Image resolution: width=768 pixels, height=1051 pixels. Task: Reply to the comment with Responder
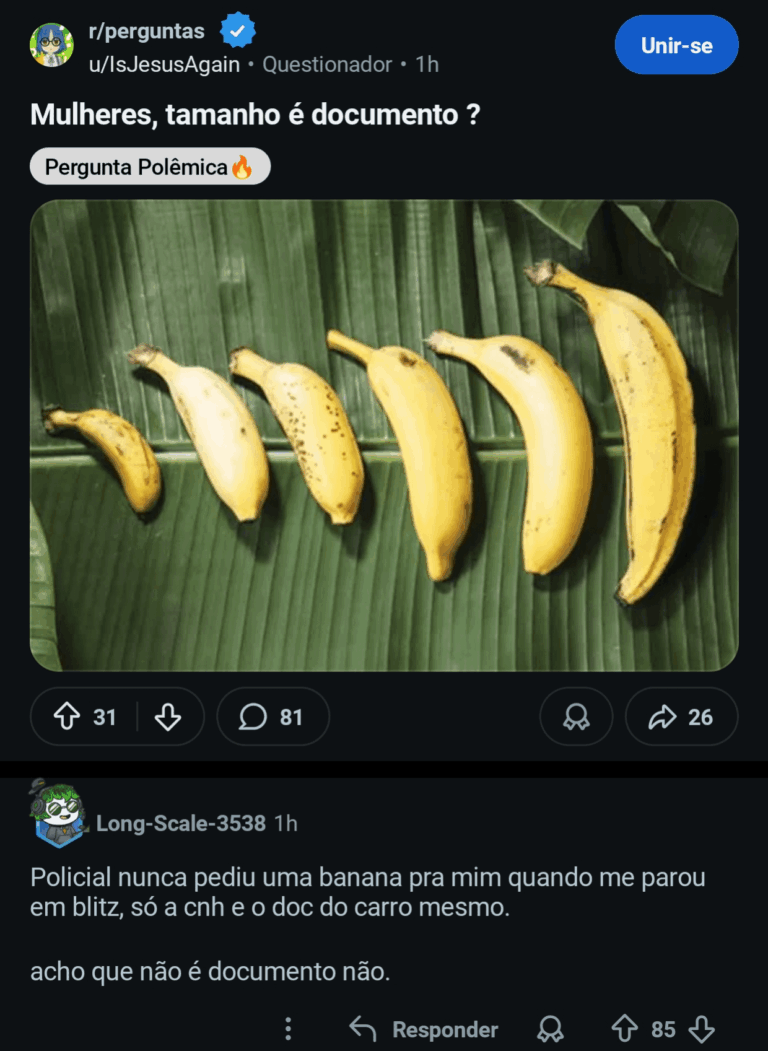click(x=424, y=1029)
